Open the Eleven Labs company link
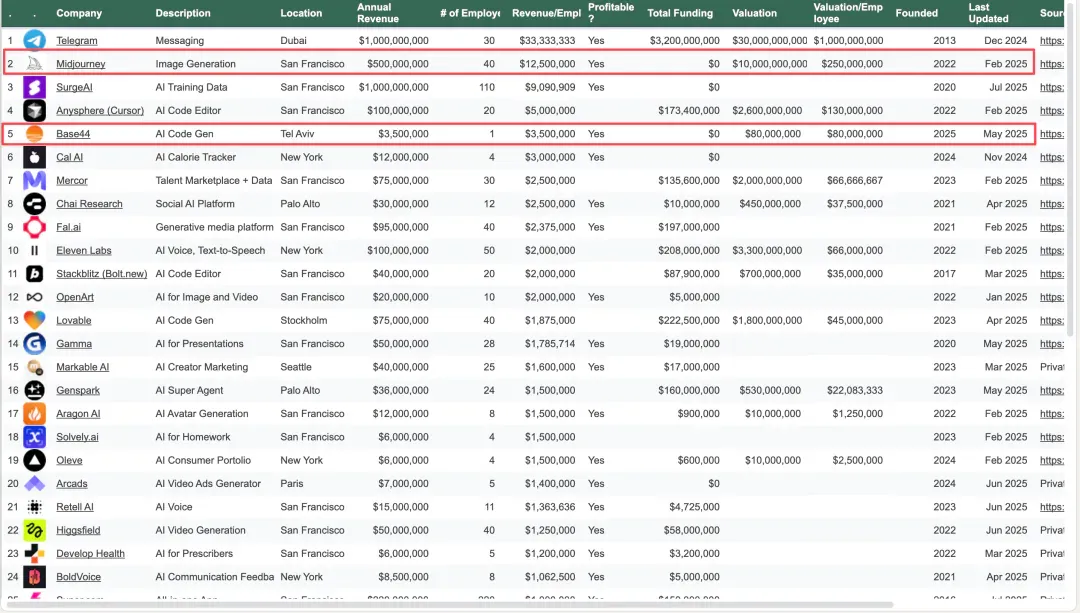 point(83,251)
